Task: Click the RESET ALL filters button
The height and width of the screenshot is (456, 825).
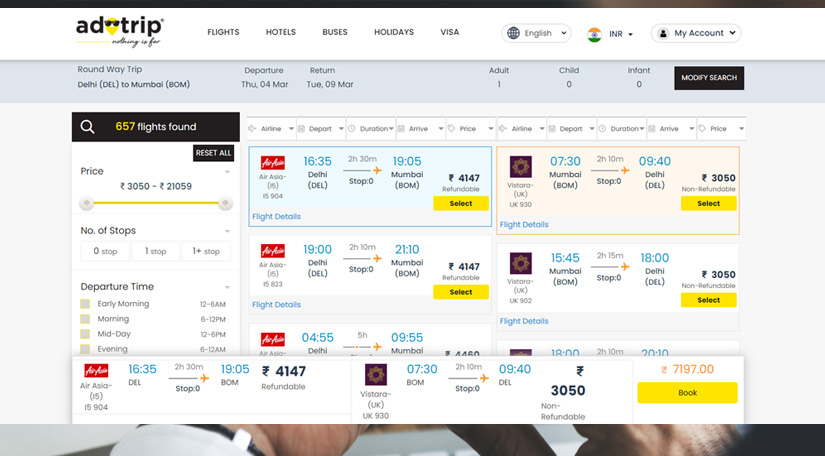Action: pos(213,153)
